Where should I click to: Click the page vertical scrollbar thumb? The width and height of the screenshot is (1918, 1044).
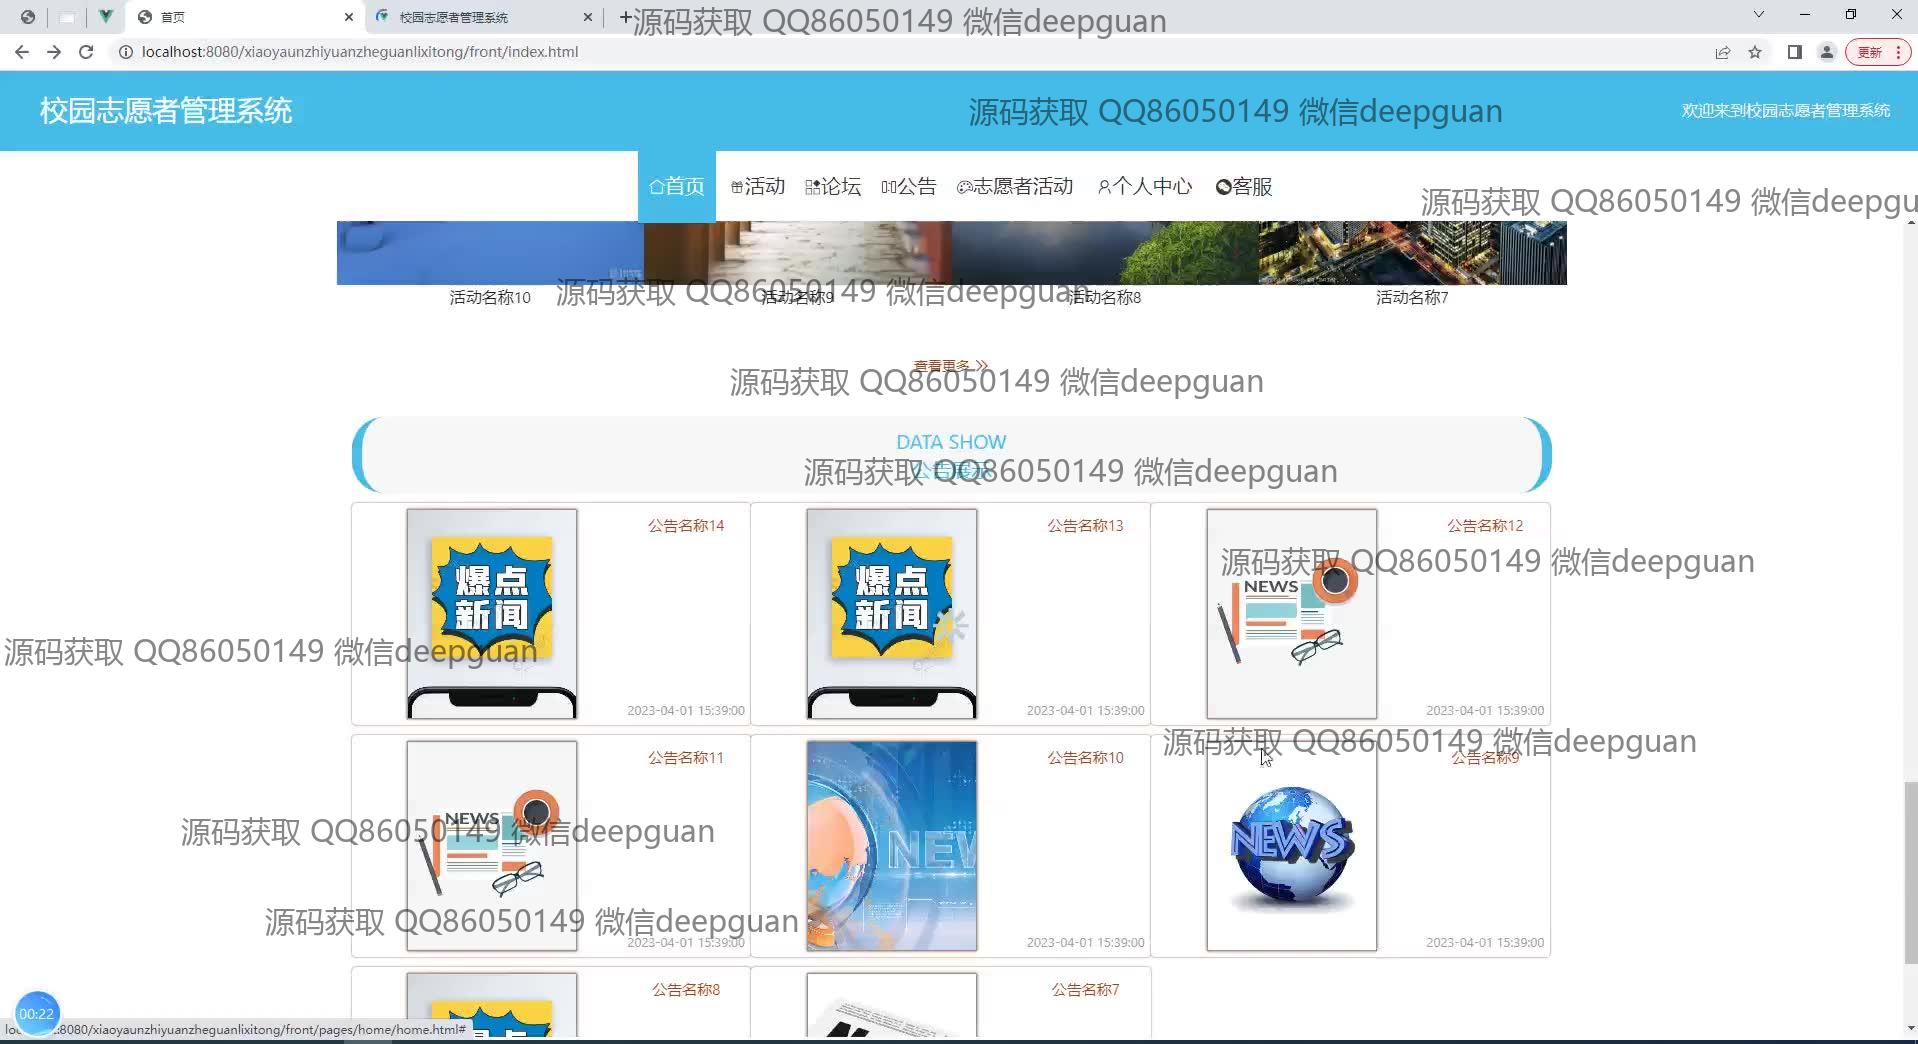click(x=1911, y=873)
